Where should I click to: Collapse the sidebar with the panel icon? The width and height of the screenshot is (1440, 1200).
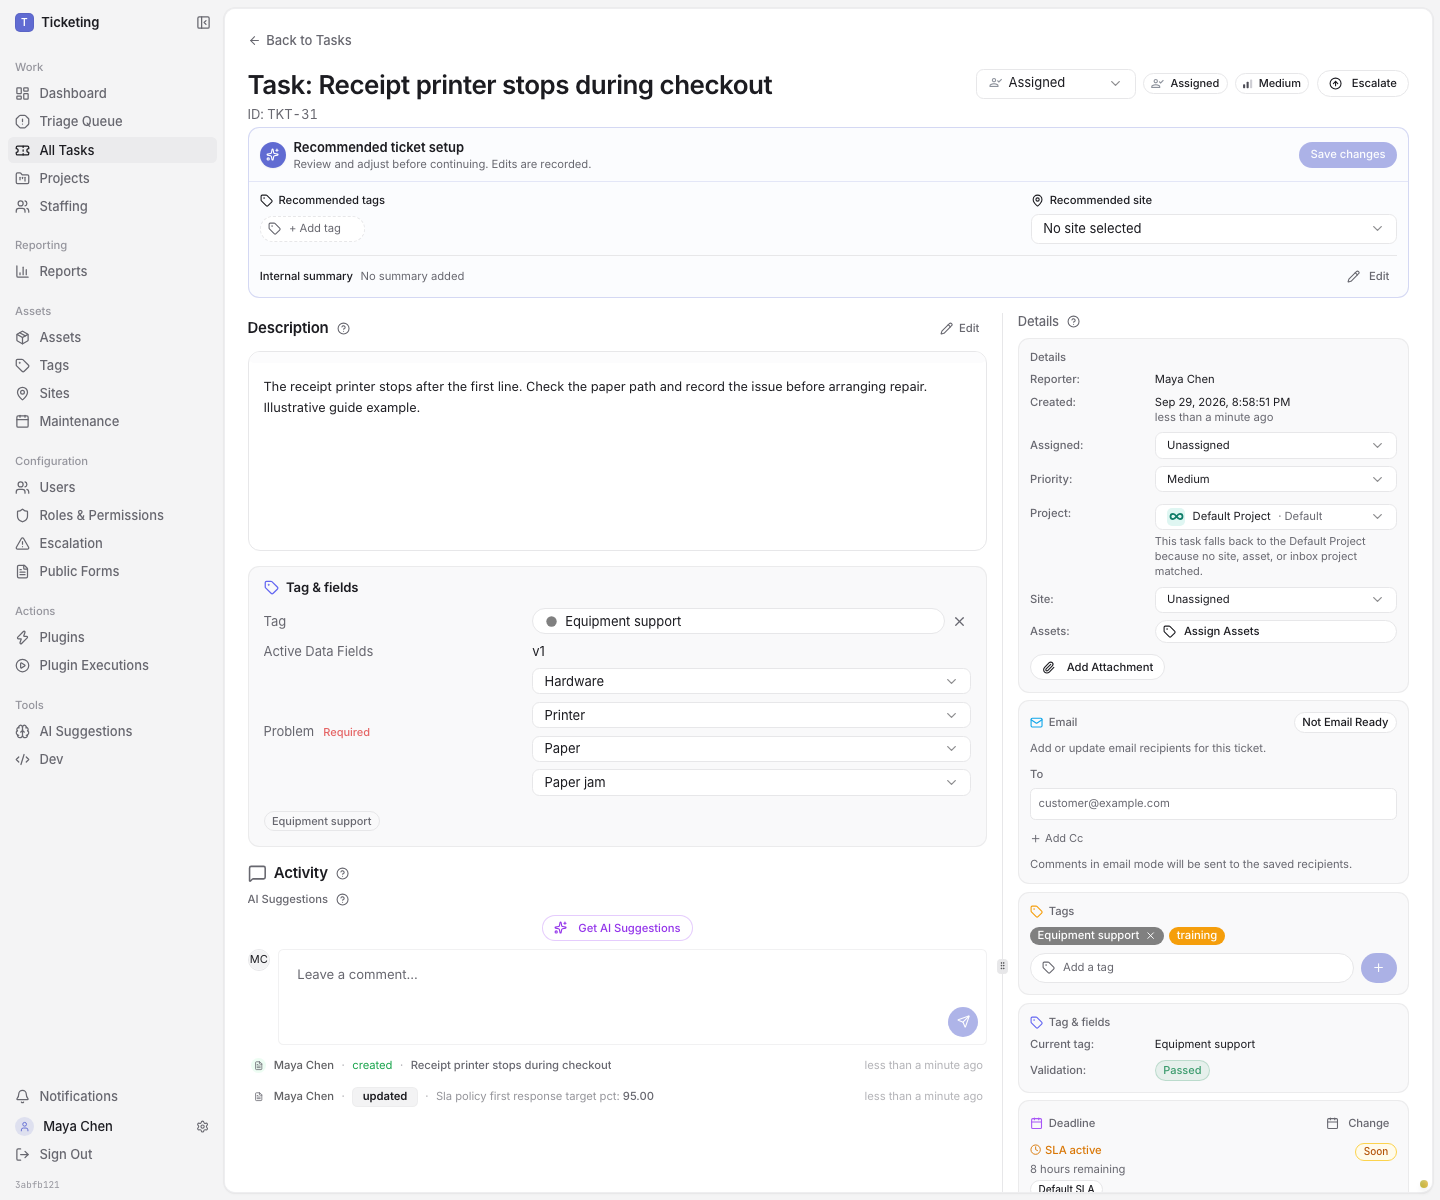click(203, 22)
